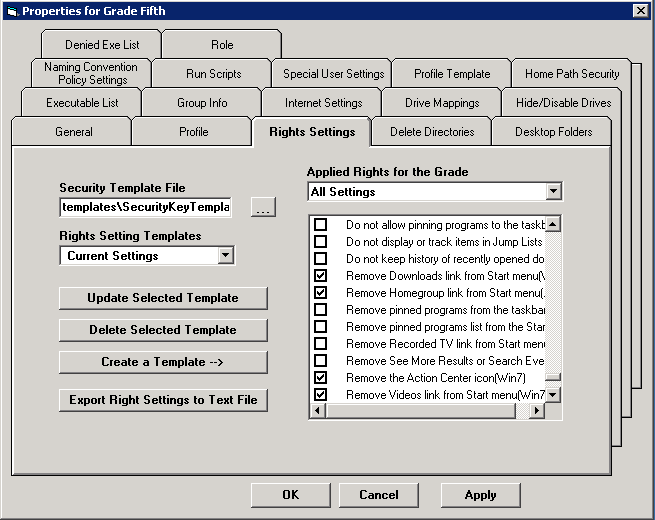Click the Apply button

coord(480,495)
